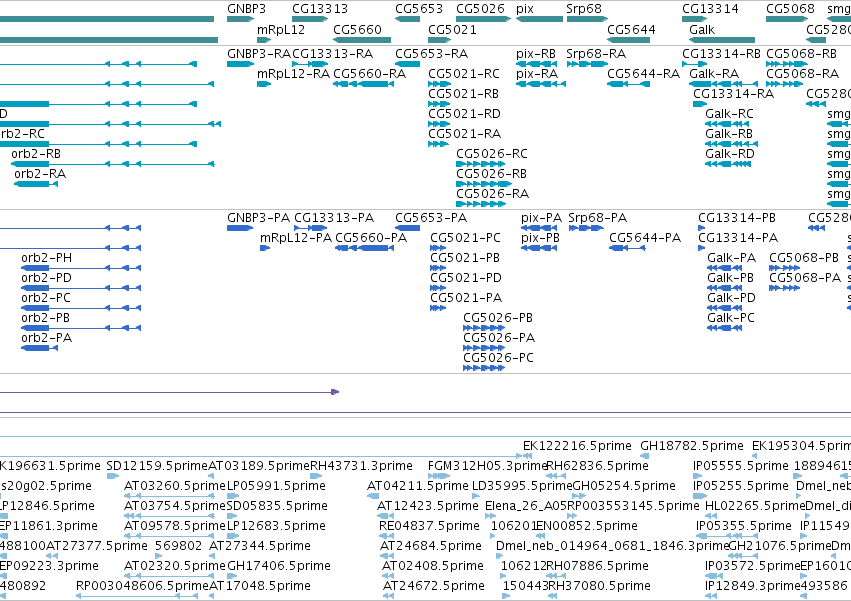Click the CG5026-RB transcript label
This screenshot has height=601, width=851.
pos(491,174)
